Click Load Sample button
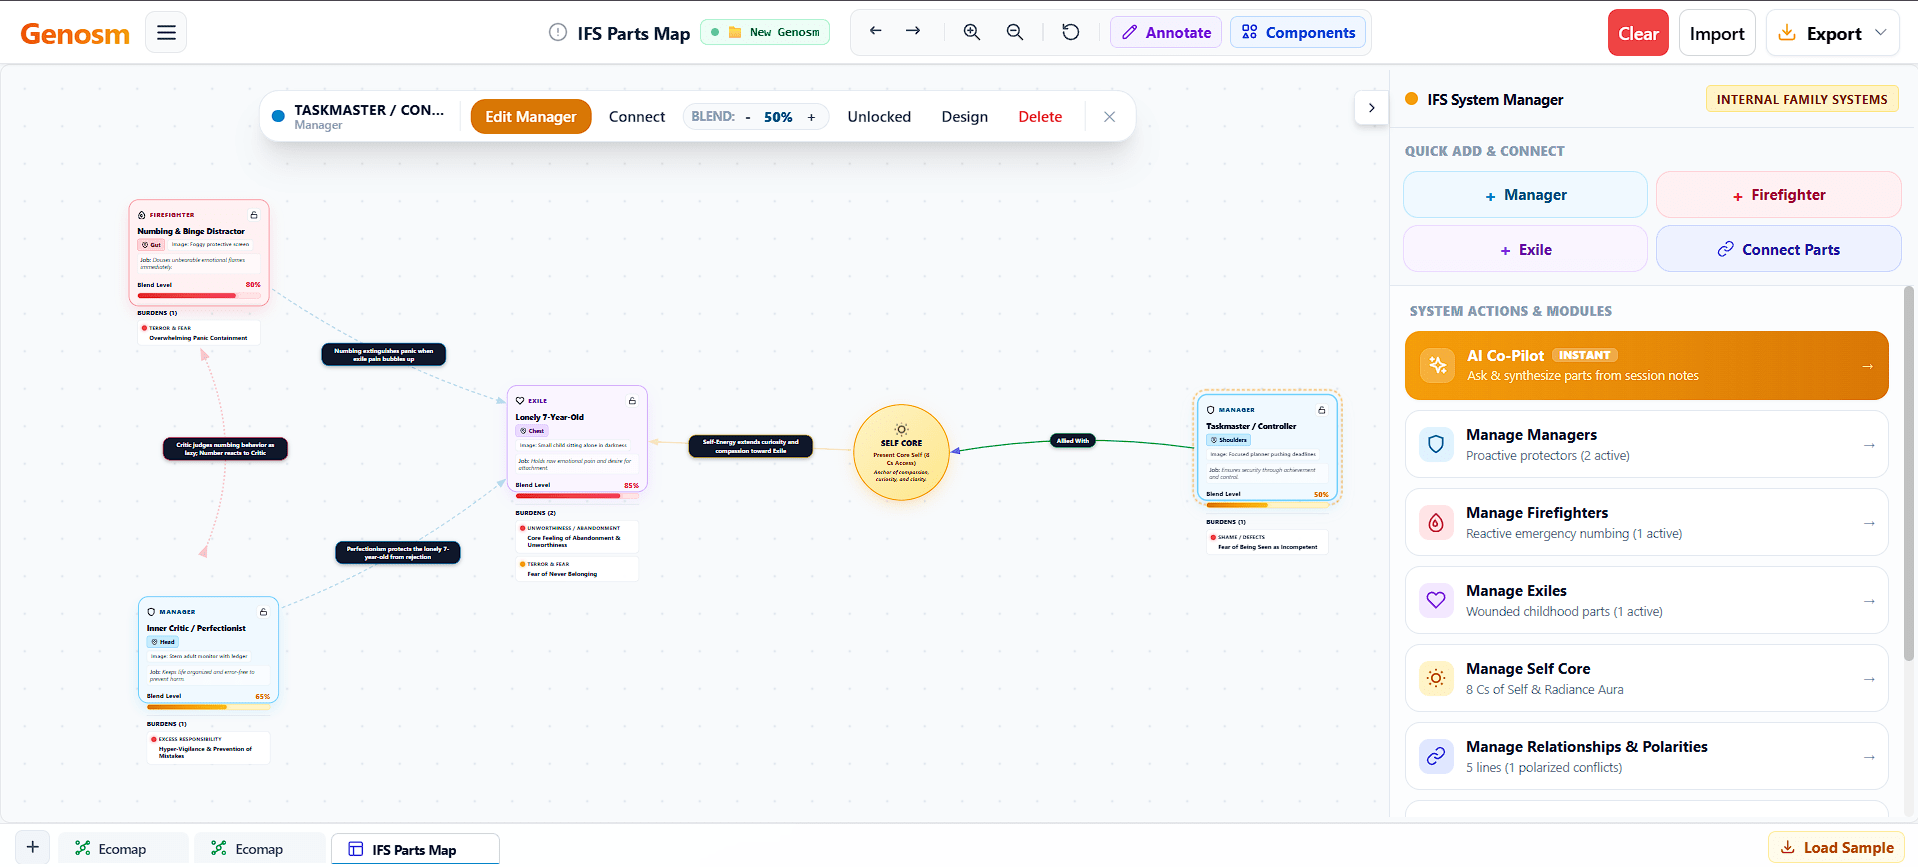This screenshot has height=867, width=1918. pyautogui.click(x=1836, y=848)
